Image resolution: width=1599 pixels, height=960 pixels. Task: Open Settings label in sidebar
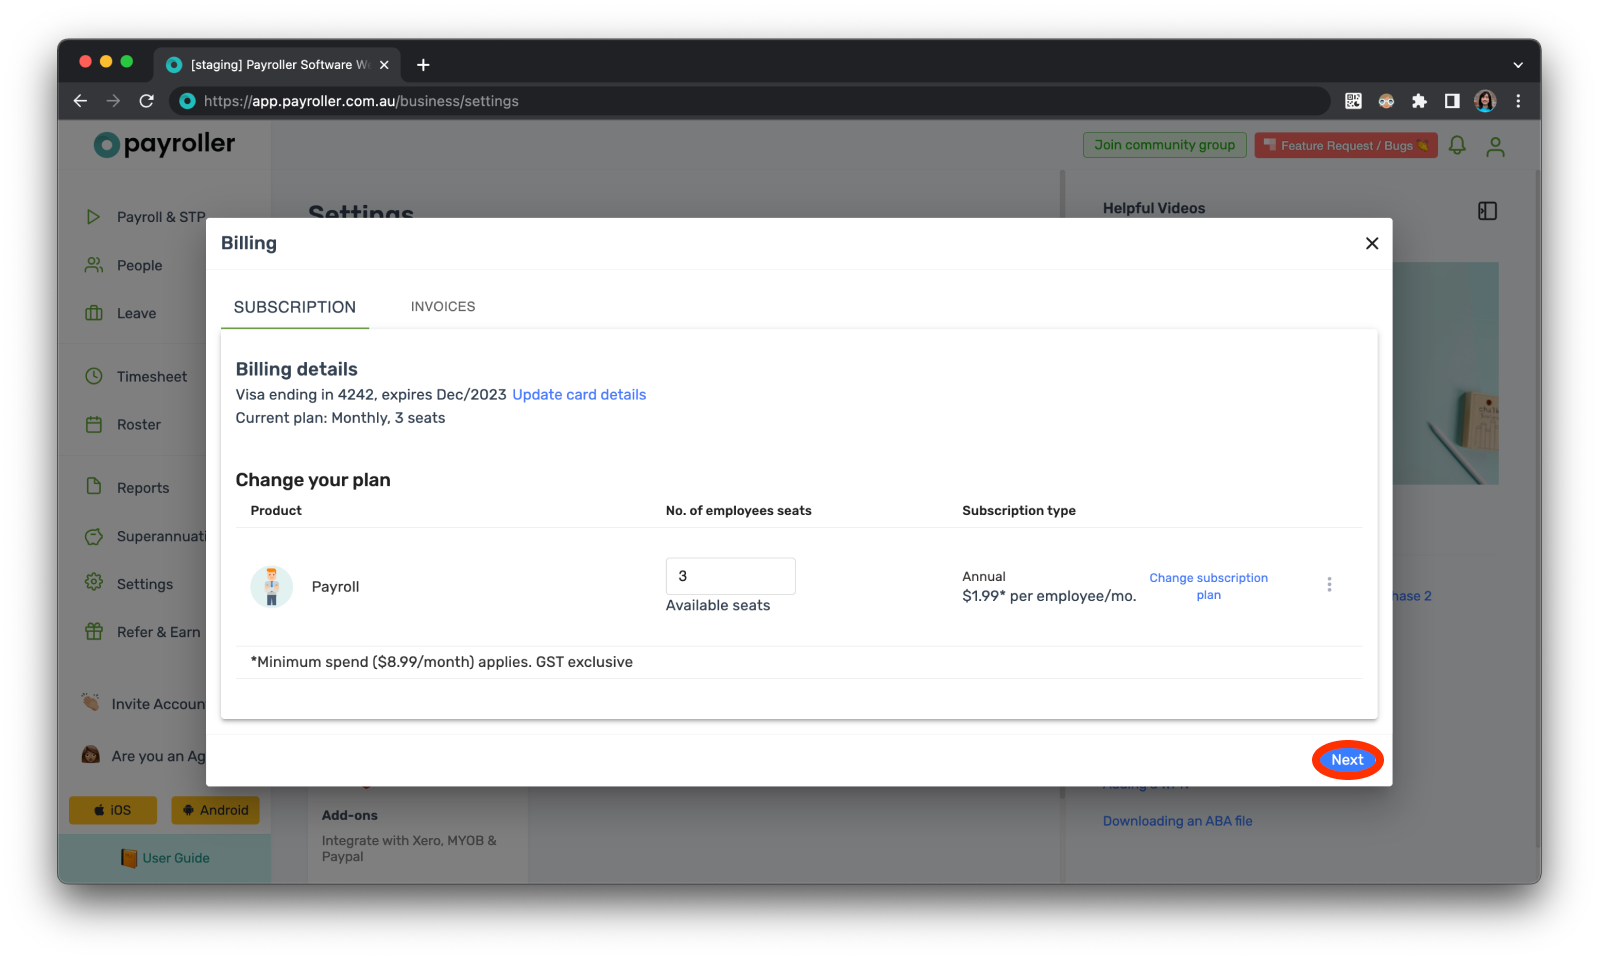(x=145, y=584)
